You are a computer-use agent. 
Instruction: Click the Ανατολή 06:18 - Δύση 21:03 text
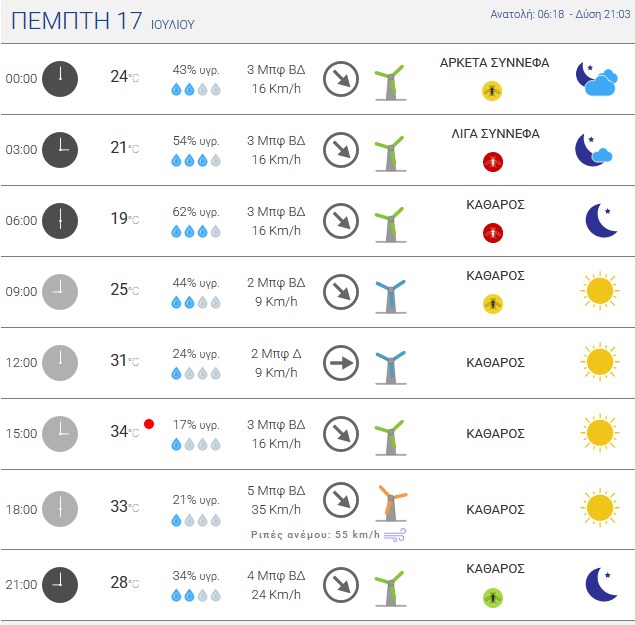tap(560, 14)
